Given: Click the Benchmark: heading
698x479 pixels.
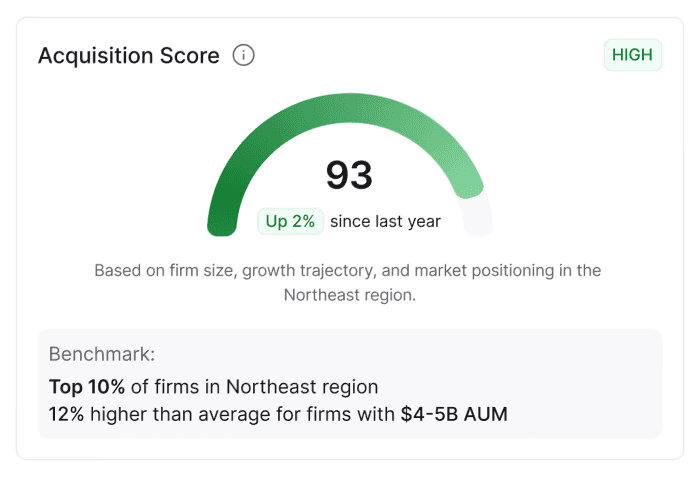Looking at the screenshot, I should (x=102, y=354).
